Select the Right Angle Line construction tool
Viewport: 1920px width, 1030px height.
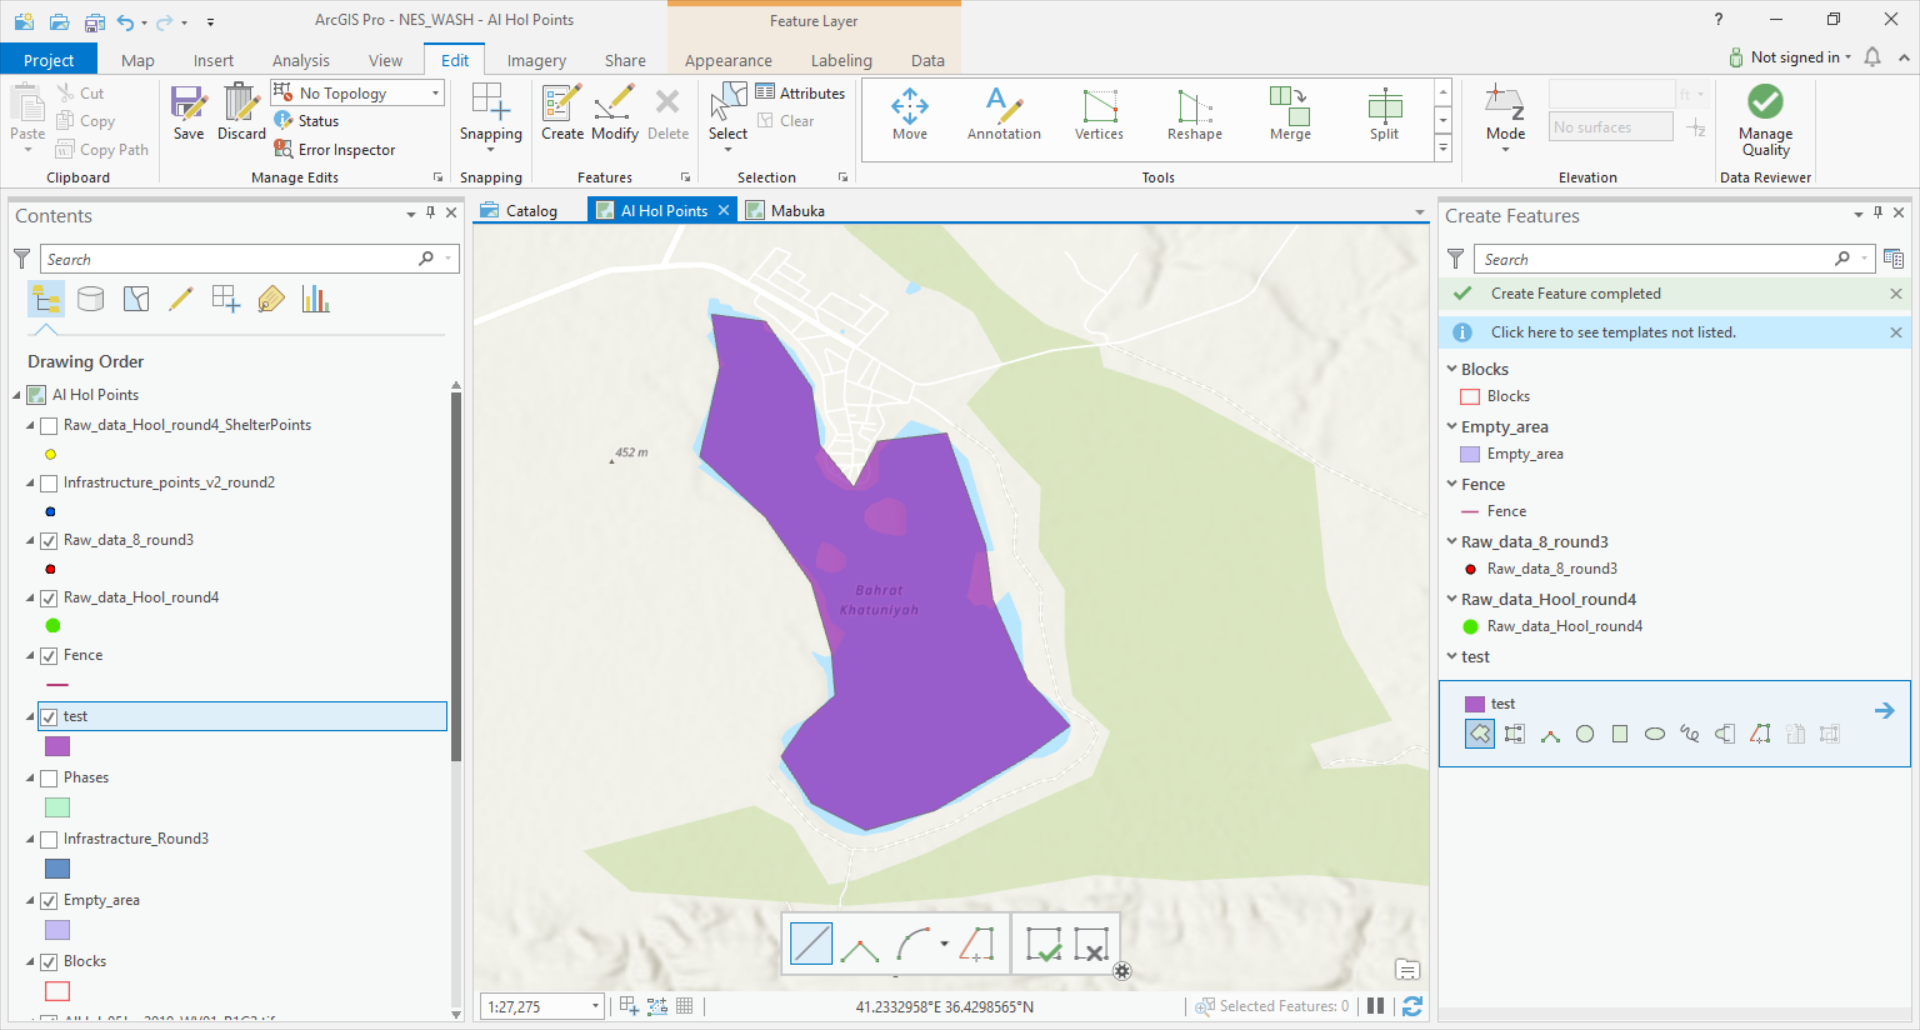click(x=859, y=945)
